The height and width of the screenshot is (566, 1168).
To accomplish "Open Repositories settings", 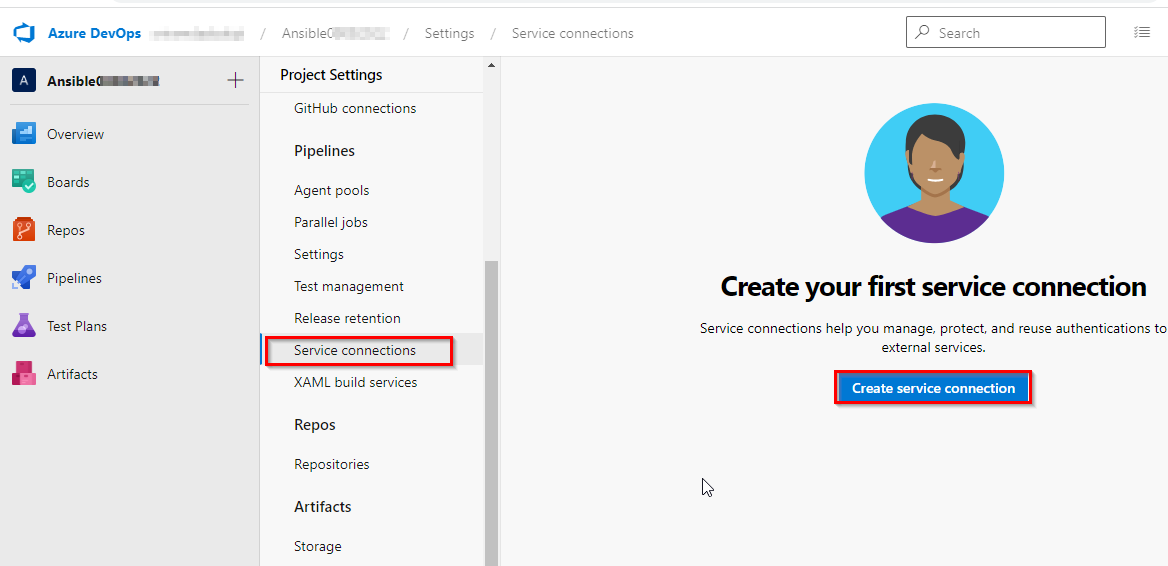I will (331, 464).
